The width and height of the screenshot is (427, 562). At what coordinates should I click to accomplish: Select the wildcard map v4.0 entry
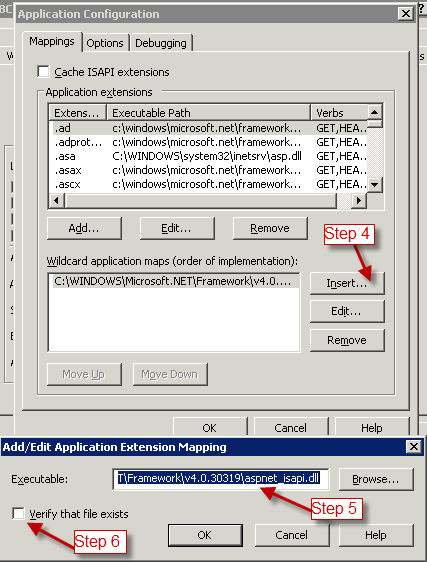[x=174, y=281]
